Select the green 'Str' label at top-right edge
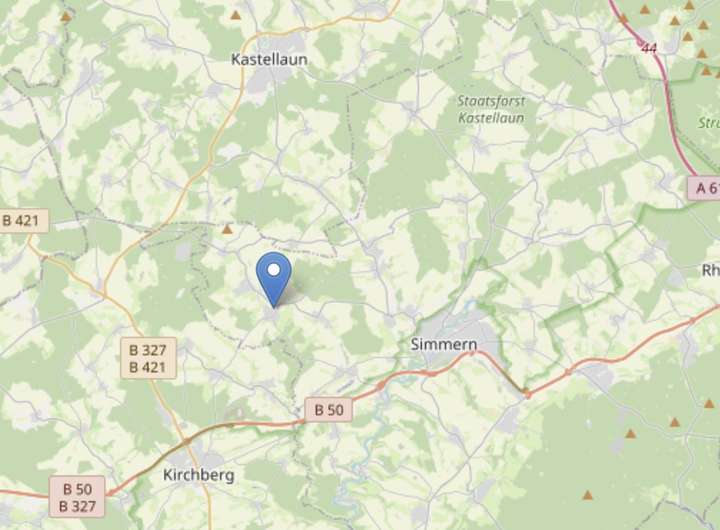The width and height of the screenshot is (720, 530). tap(709, 123)
